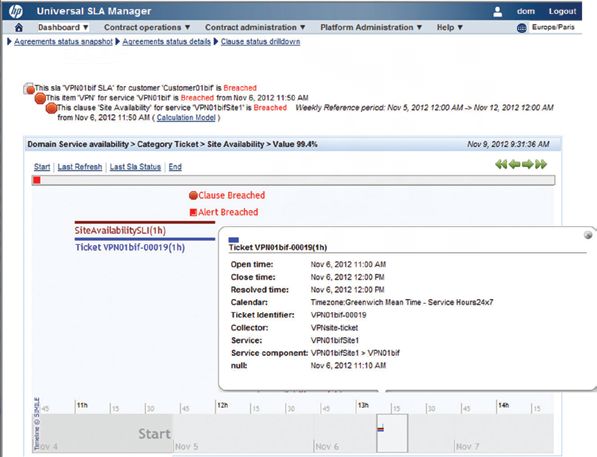Jump to last with double-right green arrow
Image resolution: width=597 pixels, height=457 pixels.
pyautogui.click(x=541, y=165)
